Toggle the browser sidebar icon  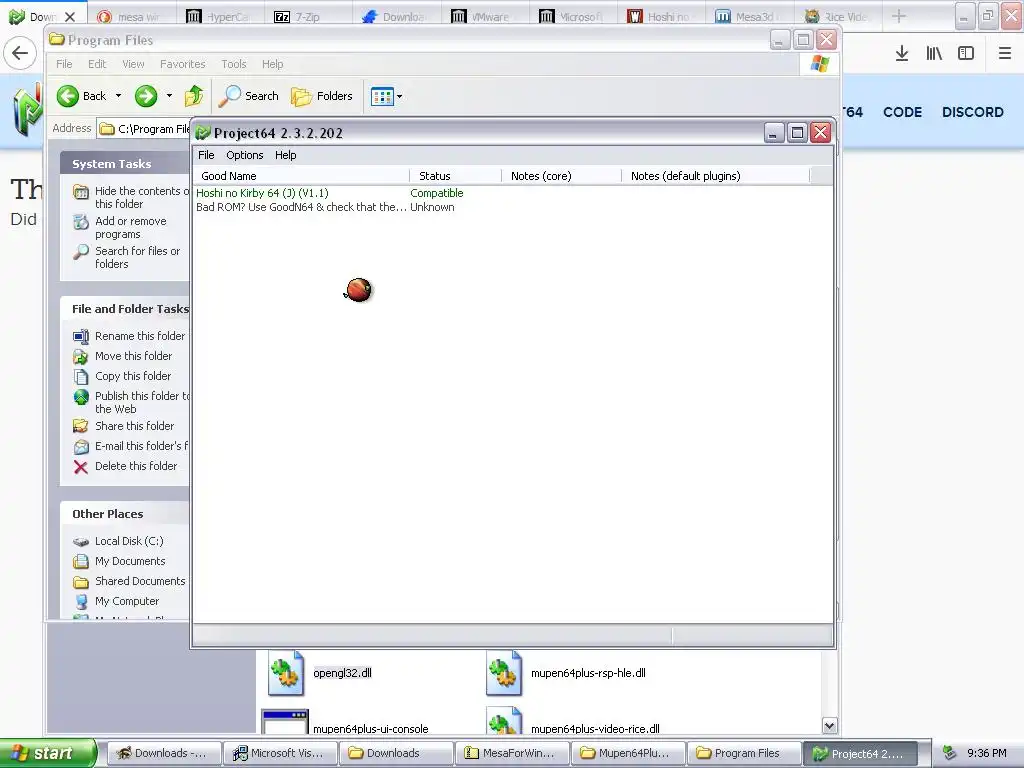[x=966, y=54]
